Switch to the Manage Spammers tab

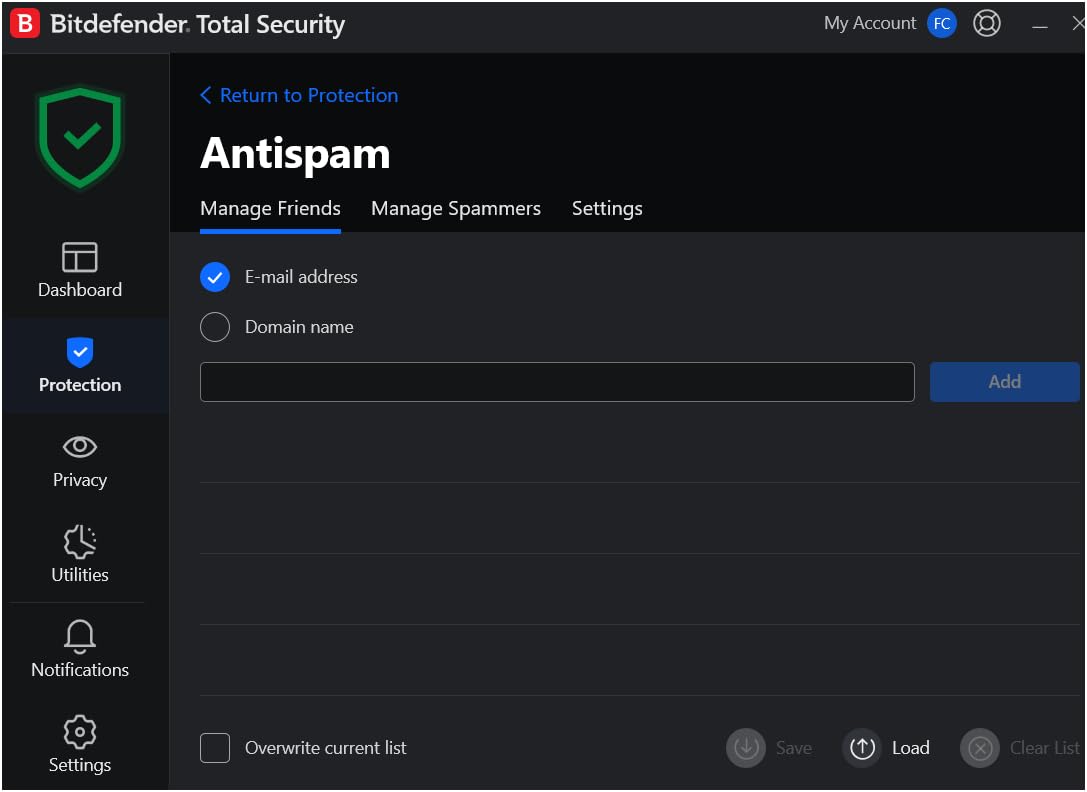pos(455,209)
